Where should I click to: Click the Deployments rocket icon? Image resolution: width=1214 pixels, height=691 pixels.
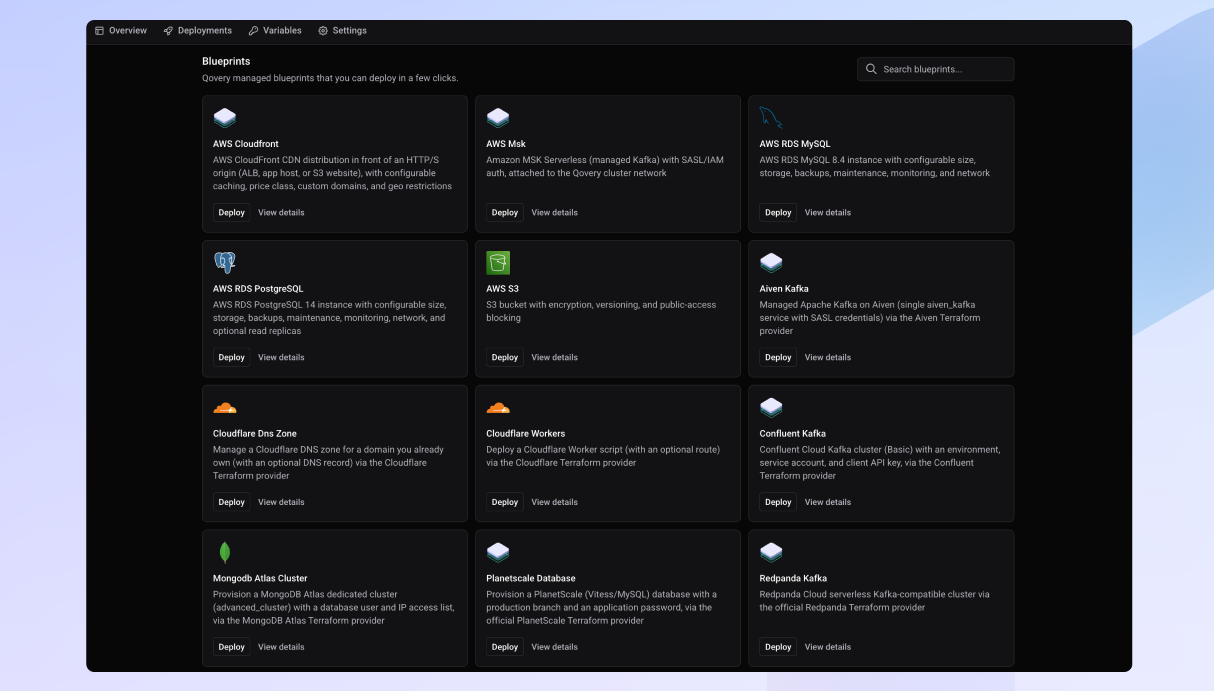(168, 31)
